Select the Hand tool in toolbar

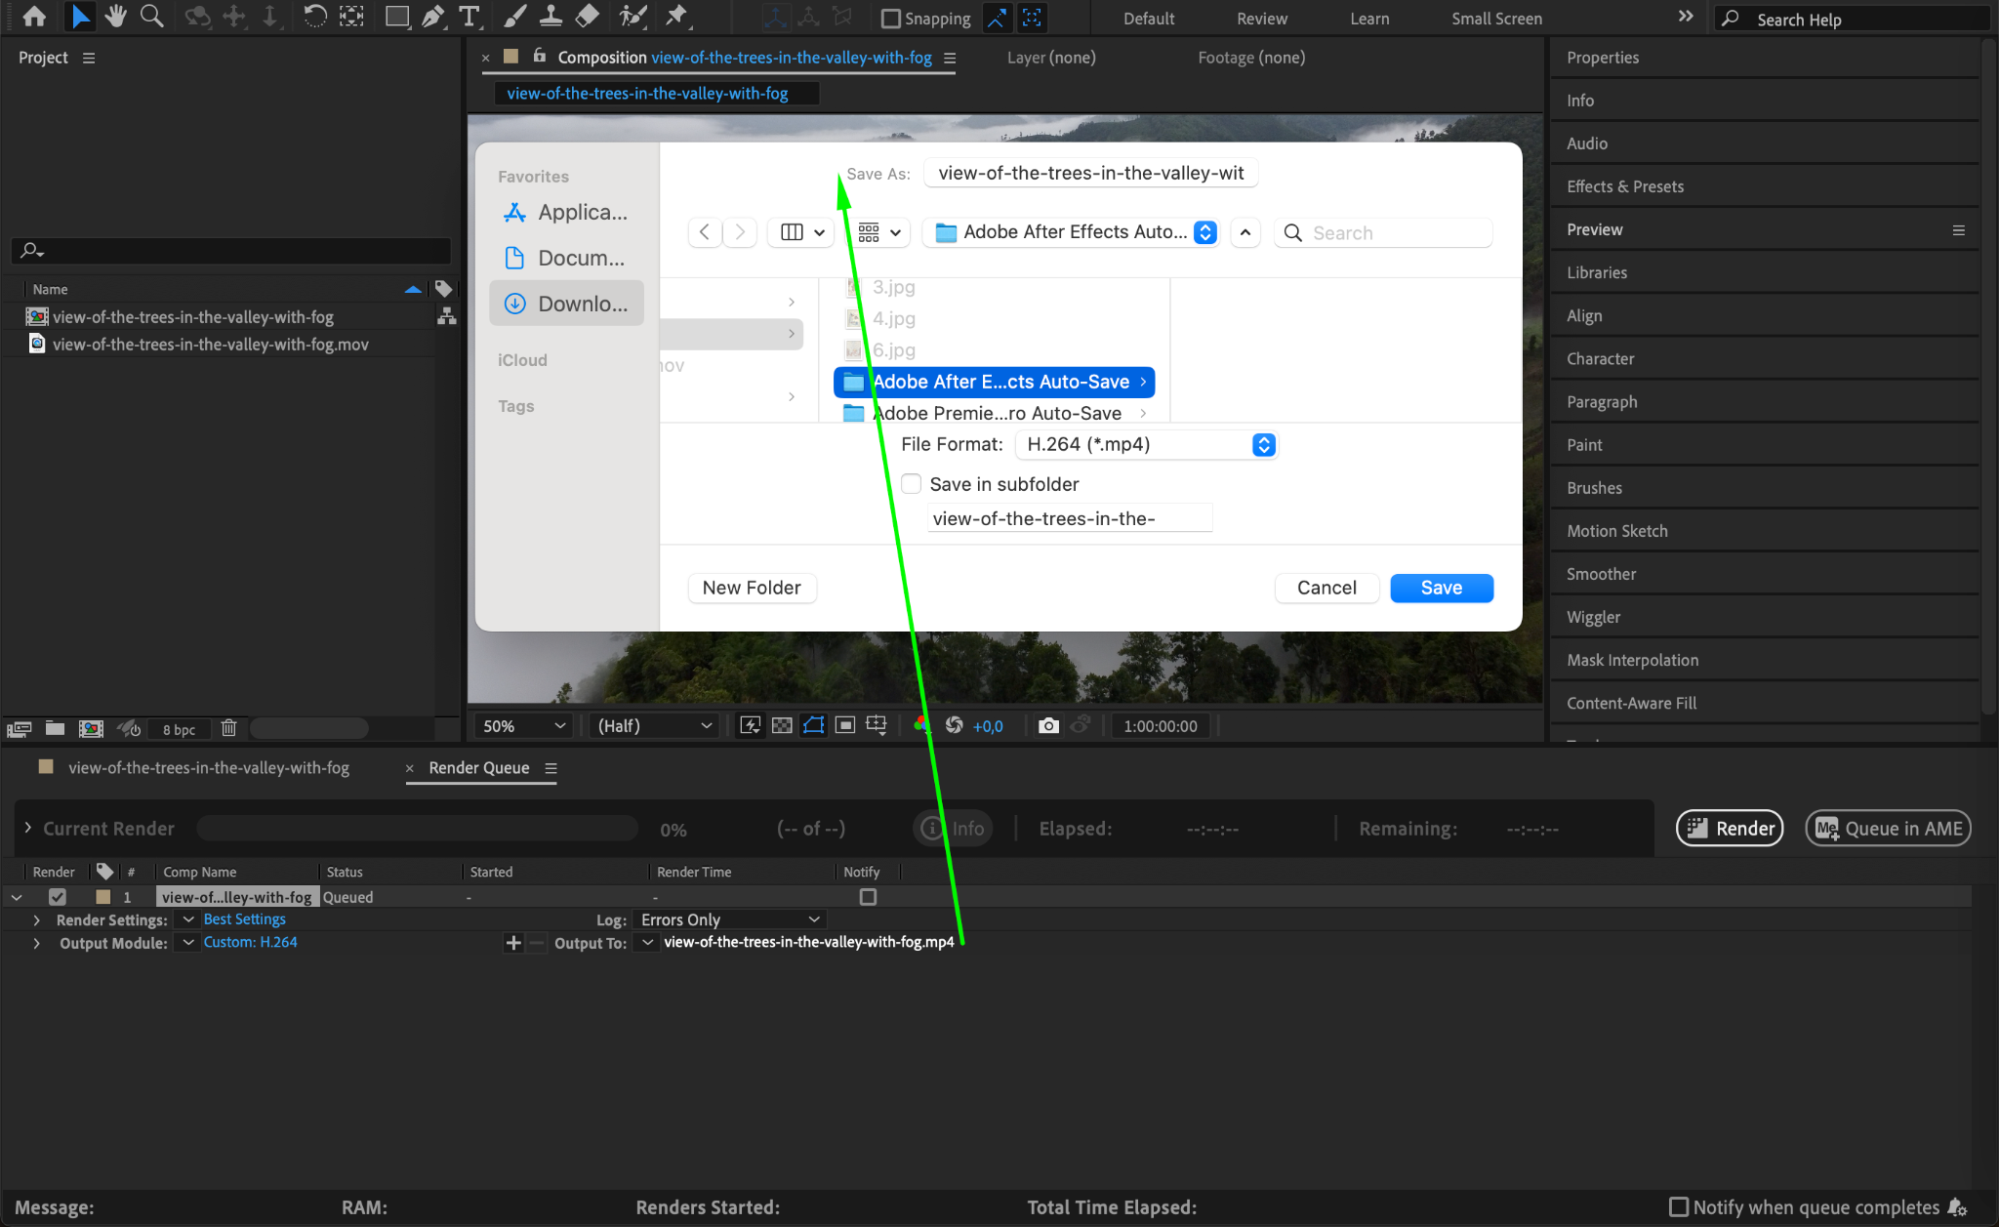pyautogui.click(x=116, y=16)
